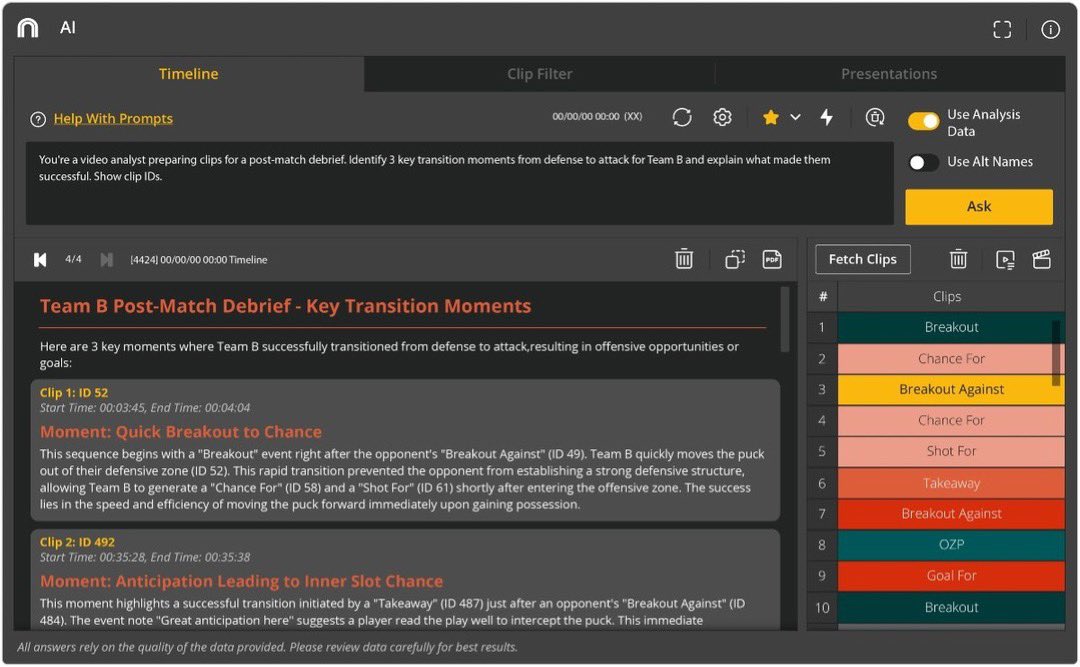1080x667 pixels.
Task: Switch to the Clip Filter tab
Action: (x=539, y=74)
